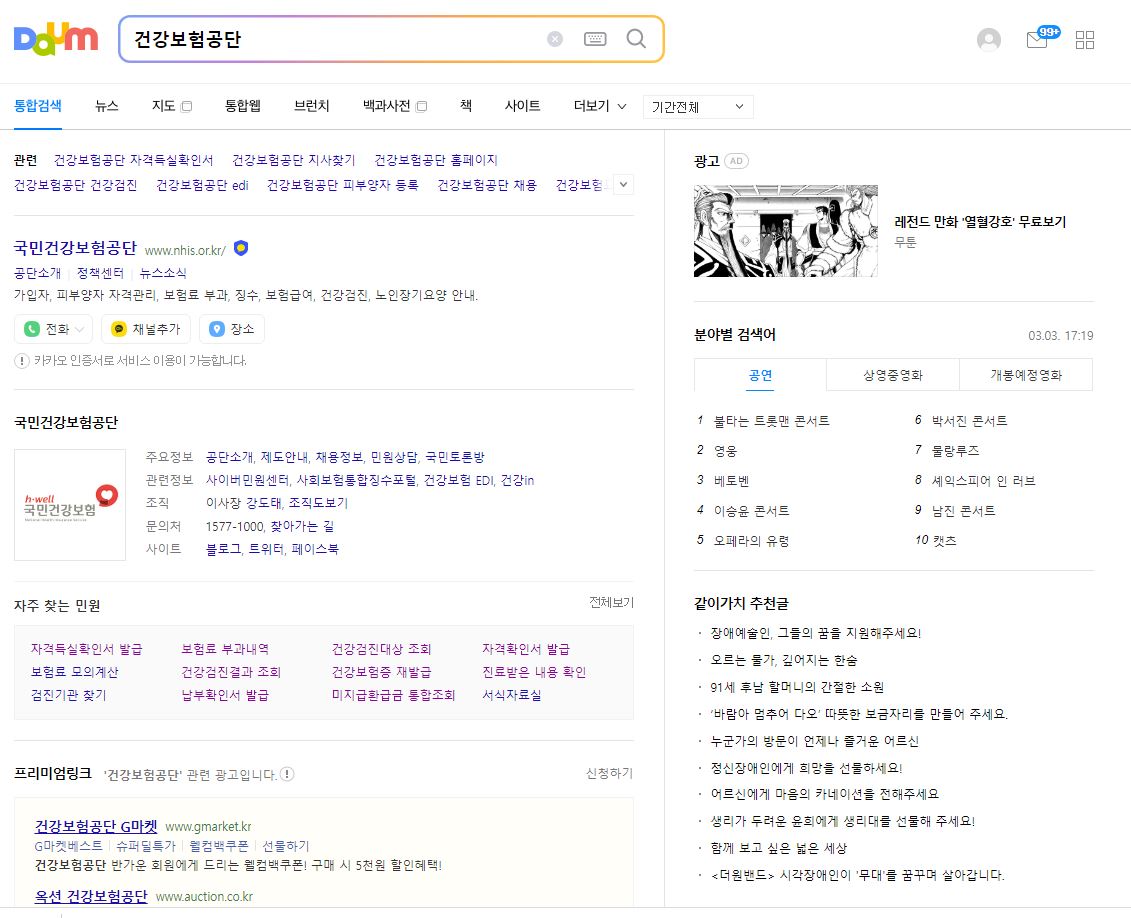Click the 장소 location pin button

pos(232,329)
